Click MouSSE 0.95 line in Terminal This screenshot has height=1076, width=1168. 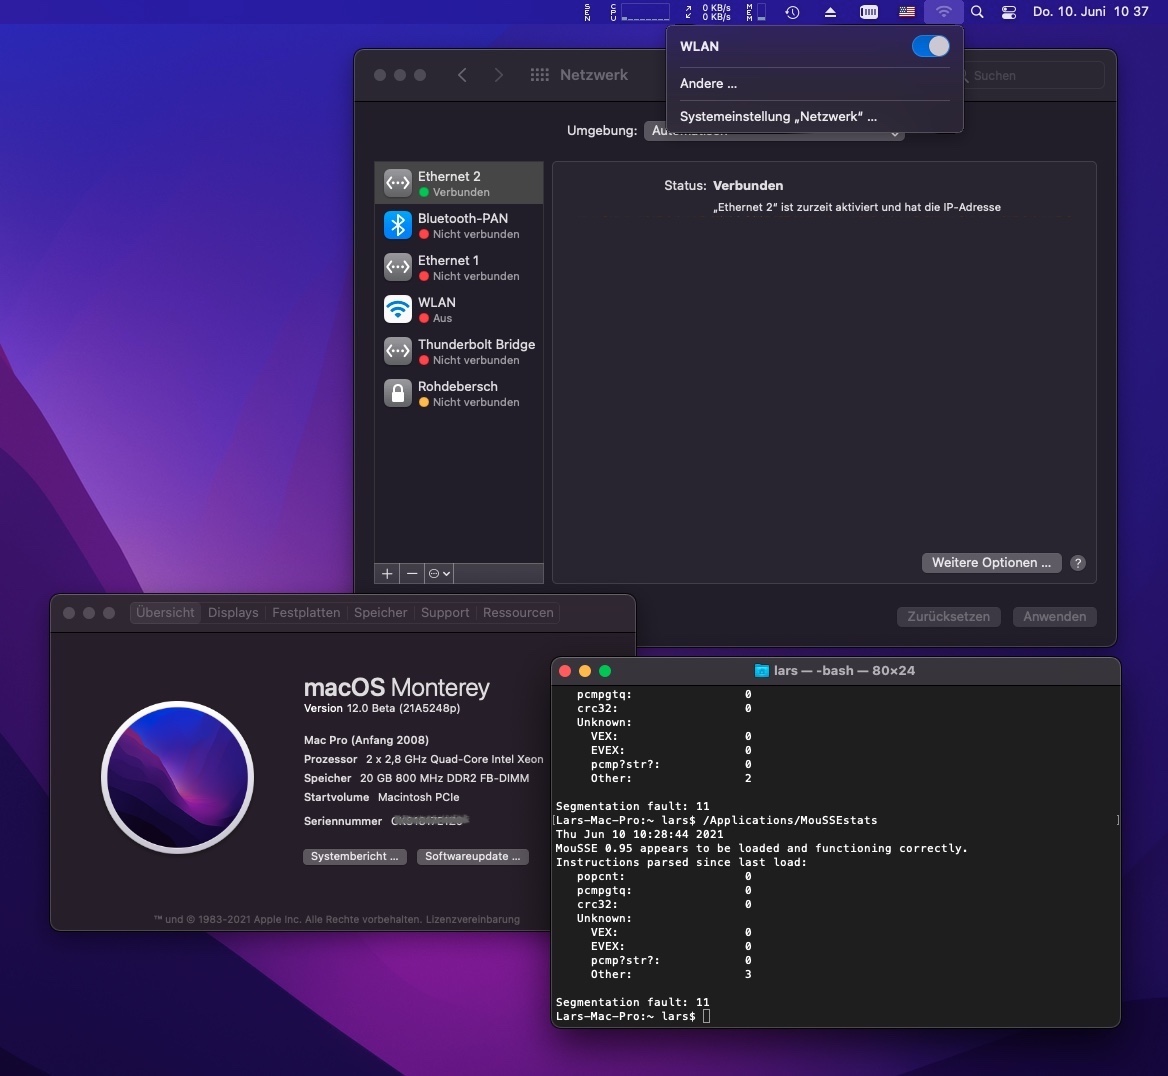761,848
